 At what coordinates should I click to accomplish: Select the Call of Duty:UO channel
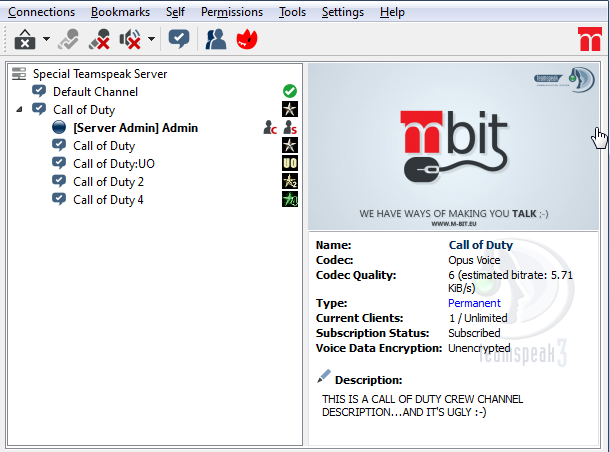[x=114, y=164]
